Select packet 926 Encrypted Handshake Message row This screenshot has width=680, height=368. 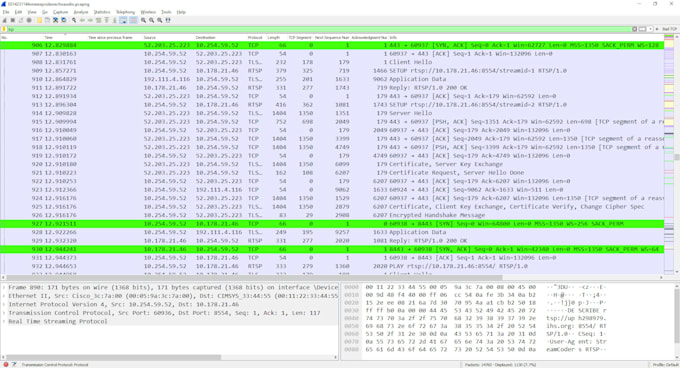point(332,215)
